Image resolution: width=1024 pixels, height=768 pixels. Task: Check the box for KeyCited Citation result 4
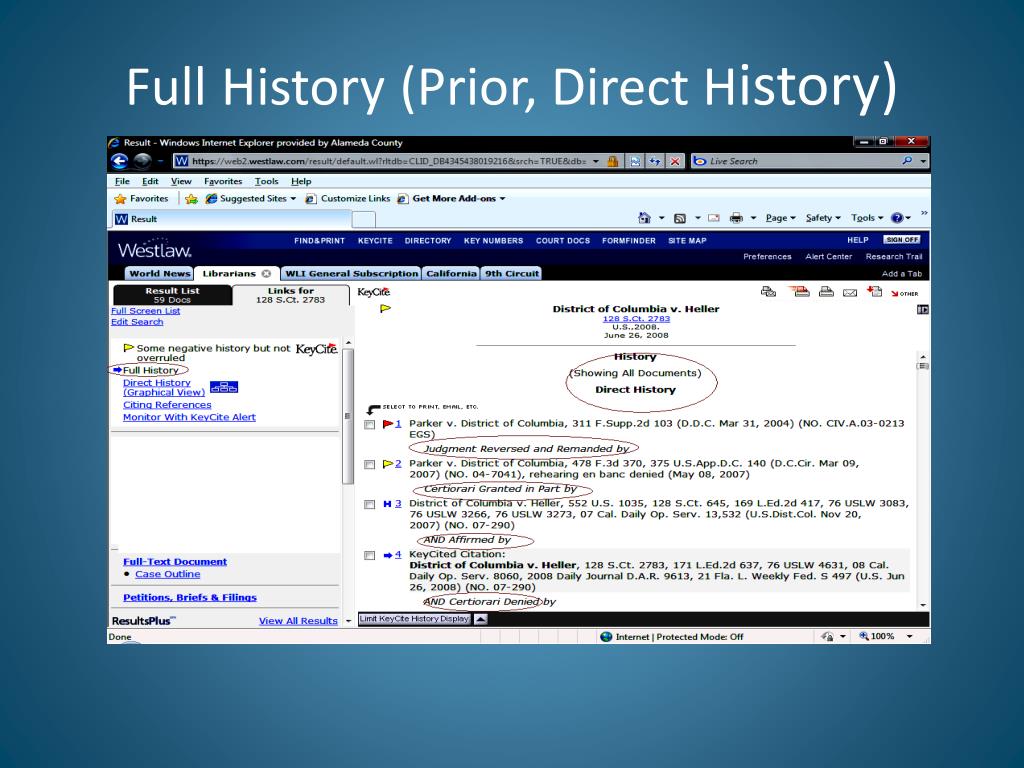click(370, 555)
